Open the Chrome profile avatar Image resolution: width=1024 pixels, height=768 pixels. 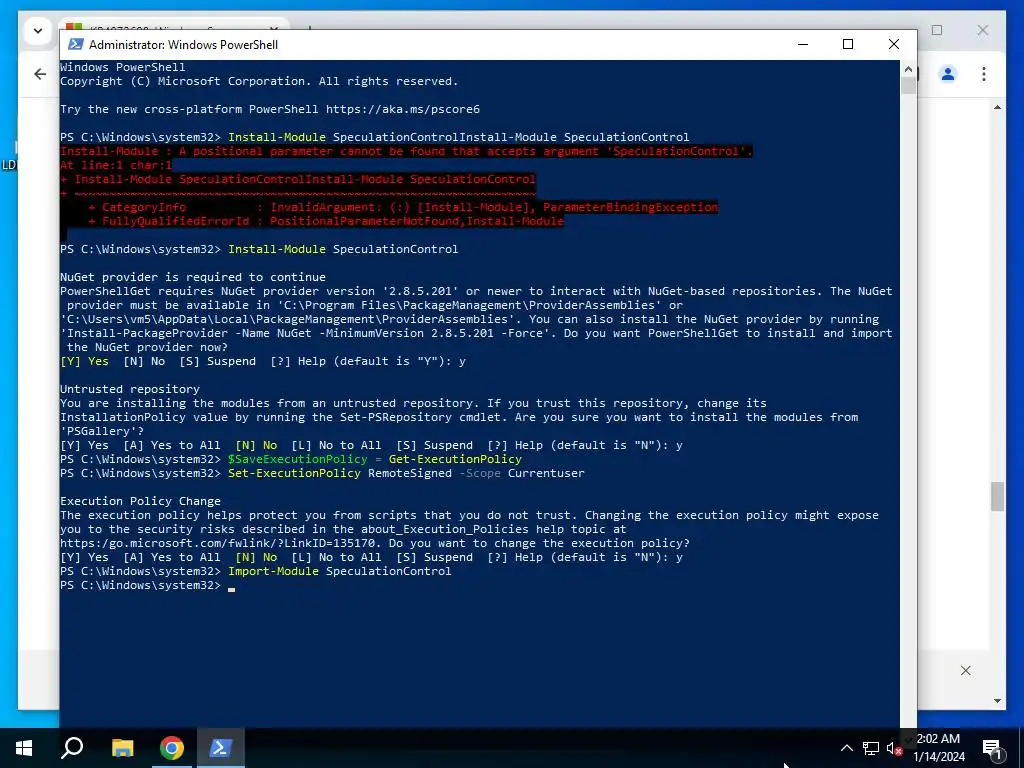948,74
